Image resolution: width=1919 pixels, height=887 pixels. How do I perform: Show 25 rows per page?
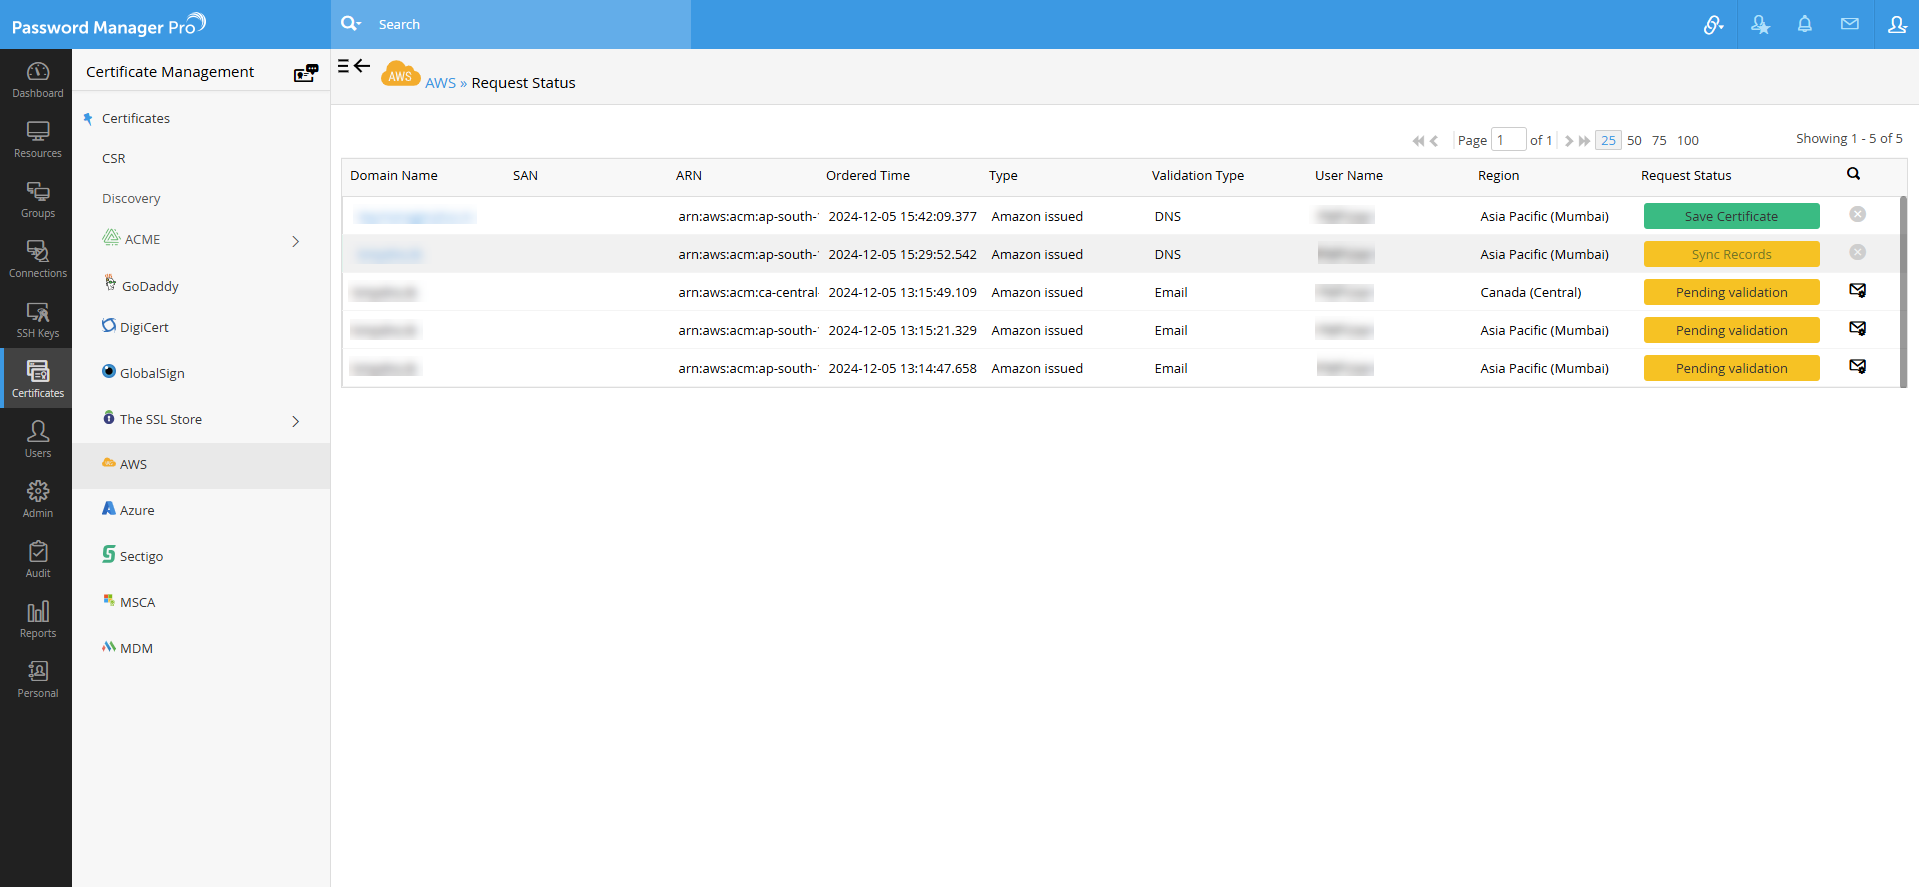pos(1608,140)
